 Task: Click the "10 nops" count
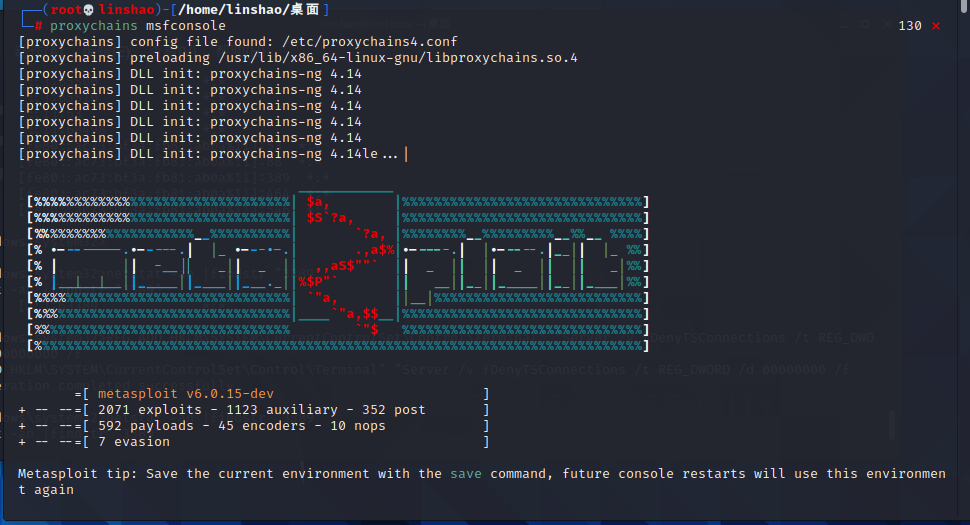(x=358, y=426)
